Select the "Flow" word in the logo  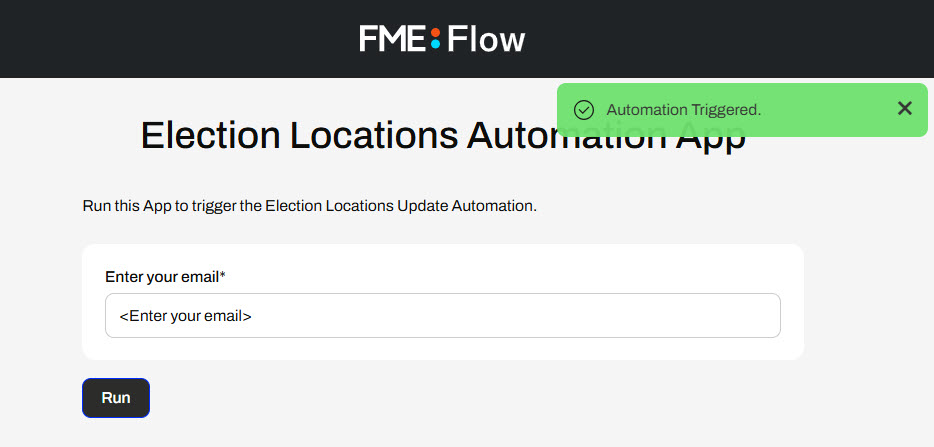[486, 39]
